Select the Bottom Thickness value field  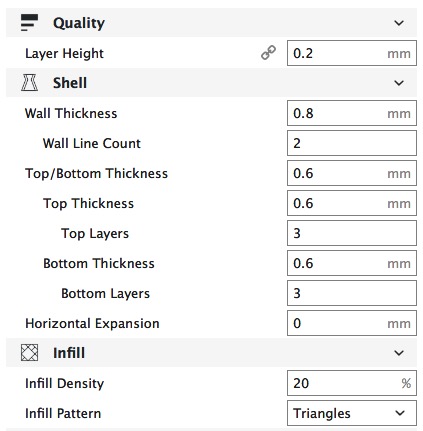point(352,263)
